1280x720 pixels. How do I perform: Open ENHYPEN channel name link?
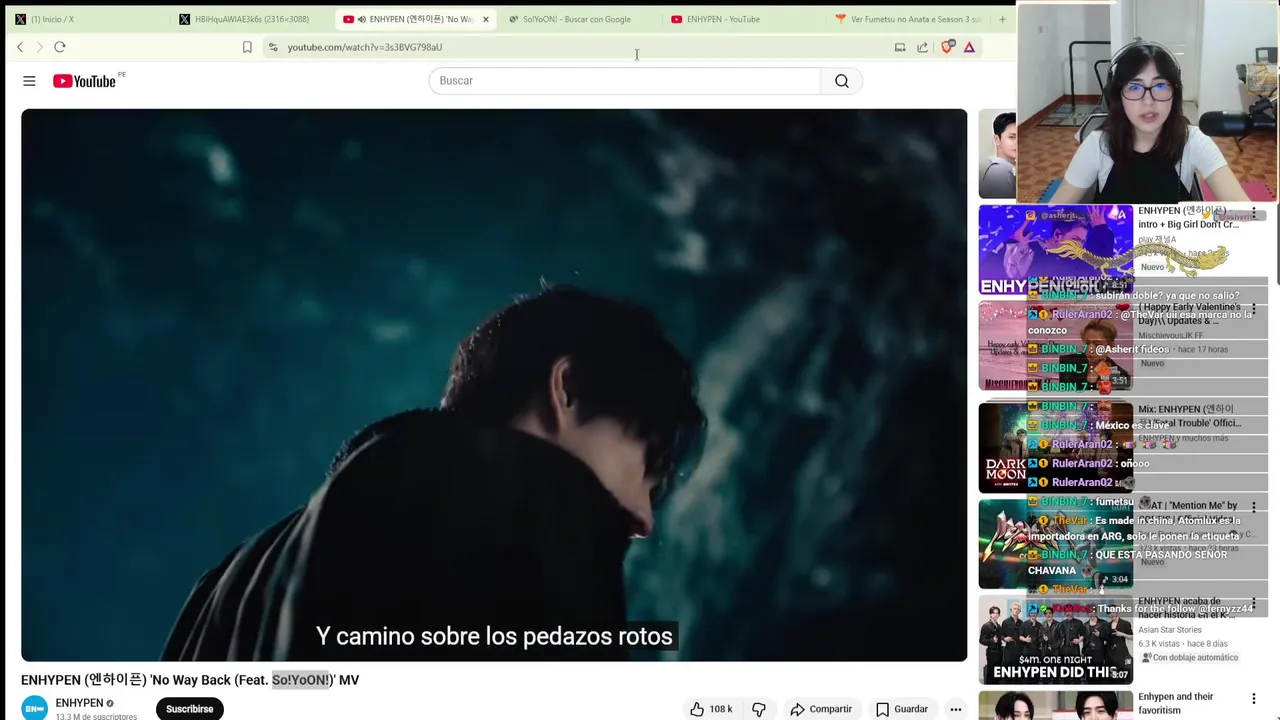click(x=79, y=703)
